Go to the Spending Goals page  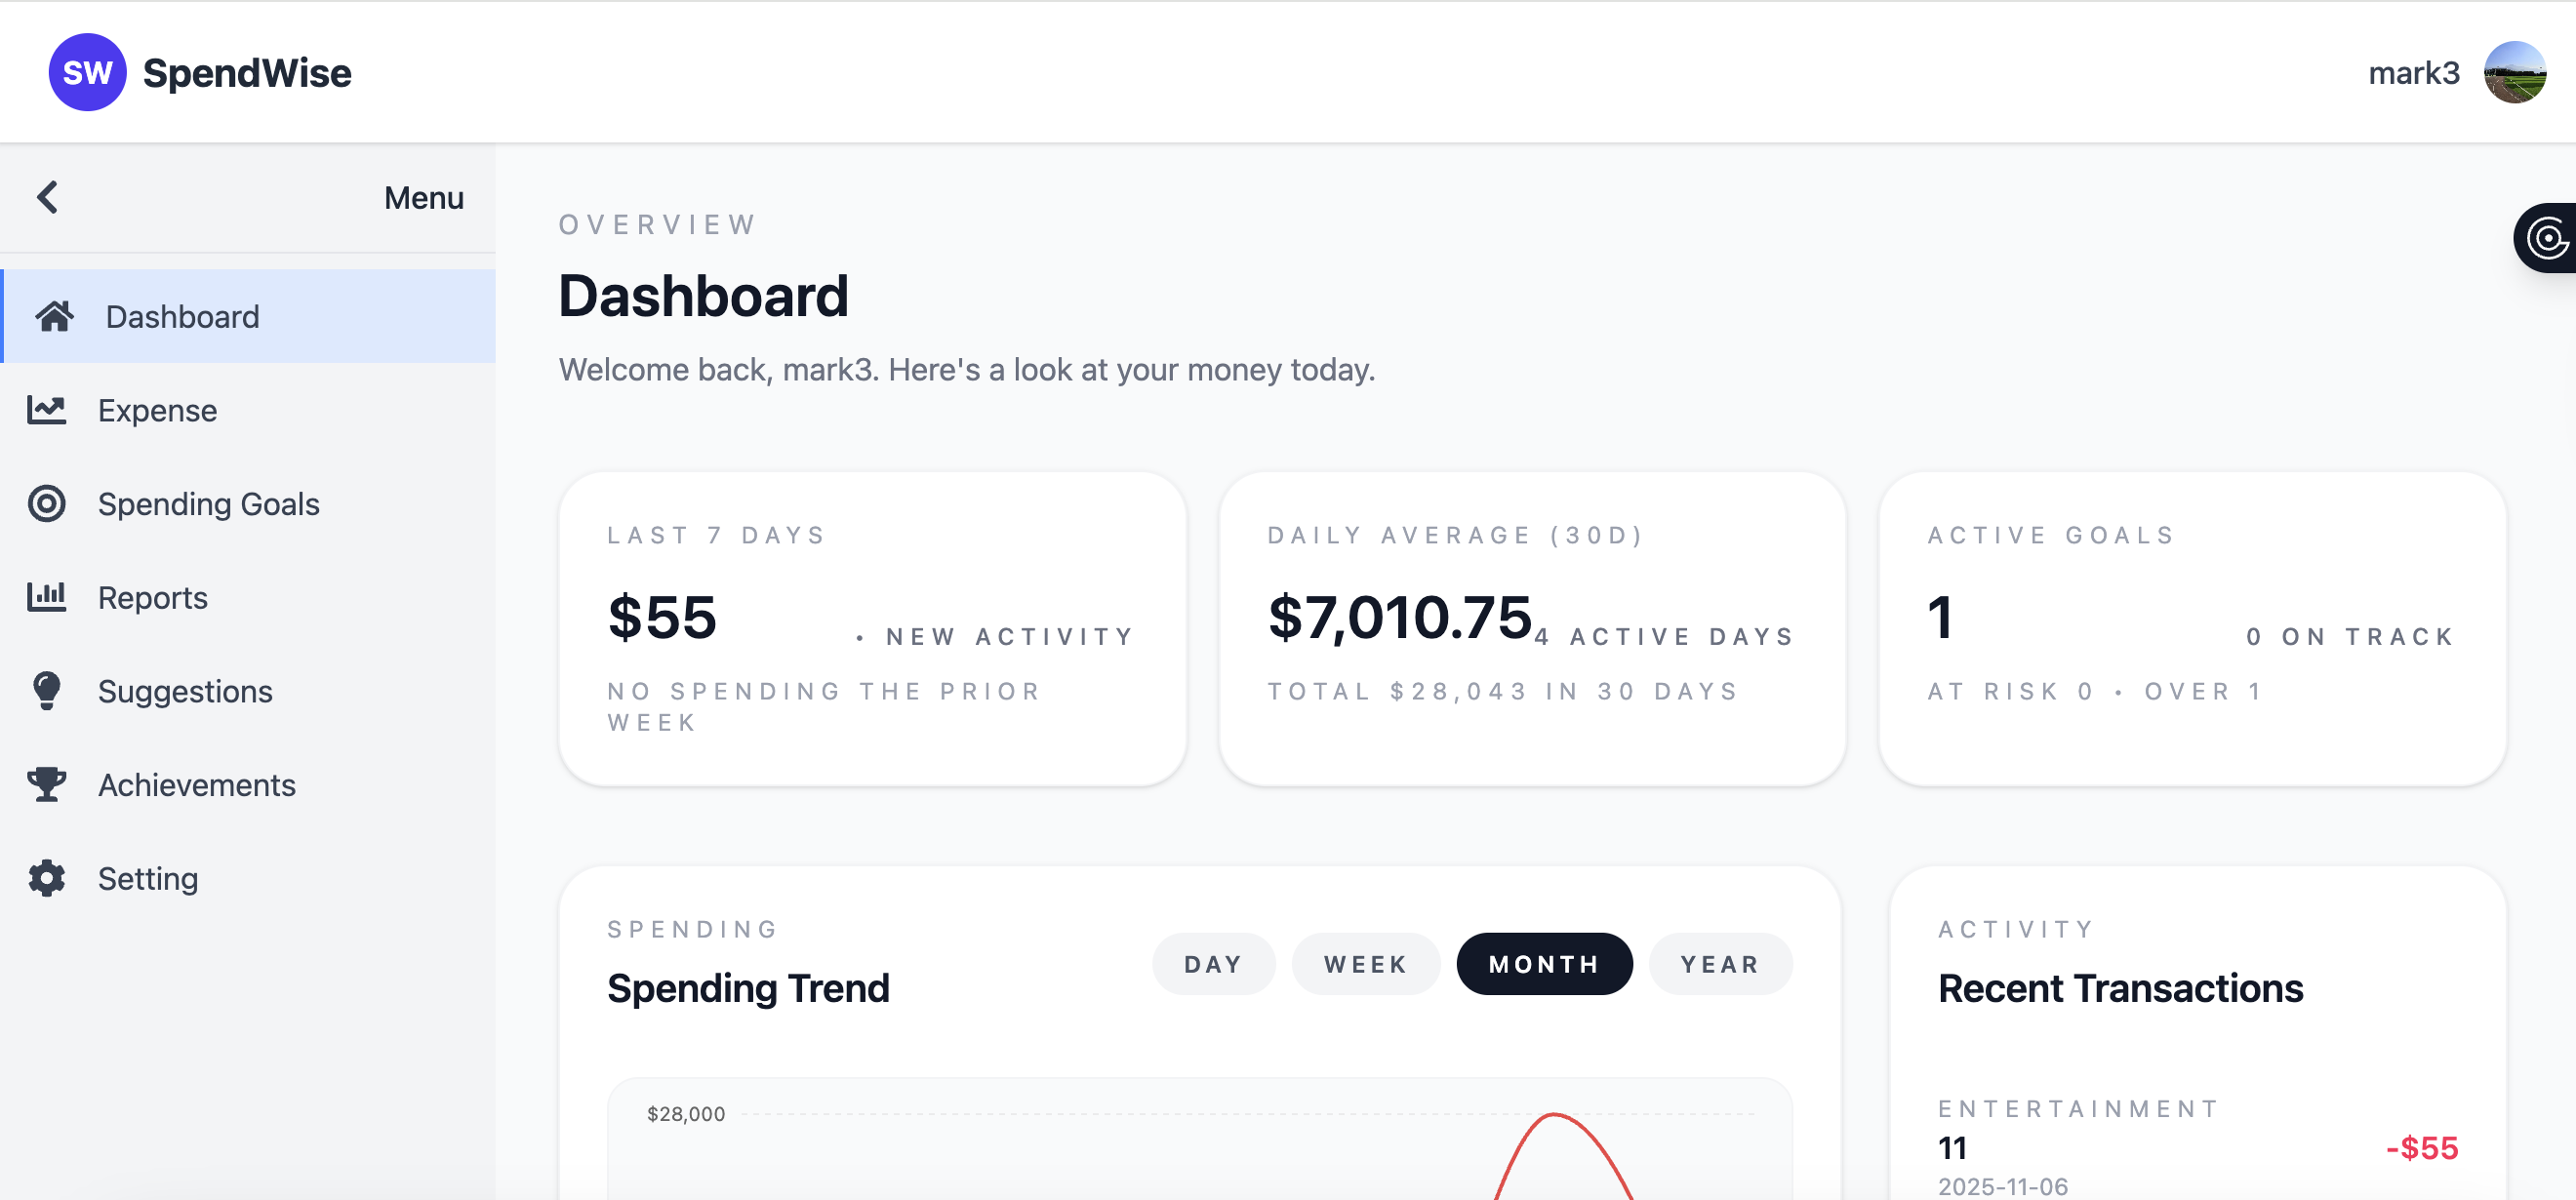pyautogui.click(x=208, y=504)
